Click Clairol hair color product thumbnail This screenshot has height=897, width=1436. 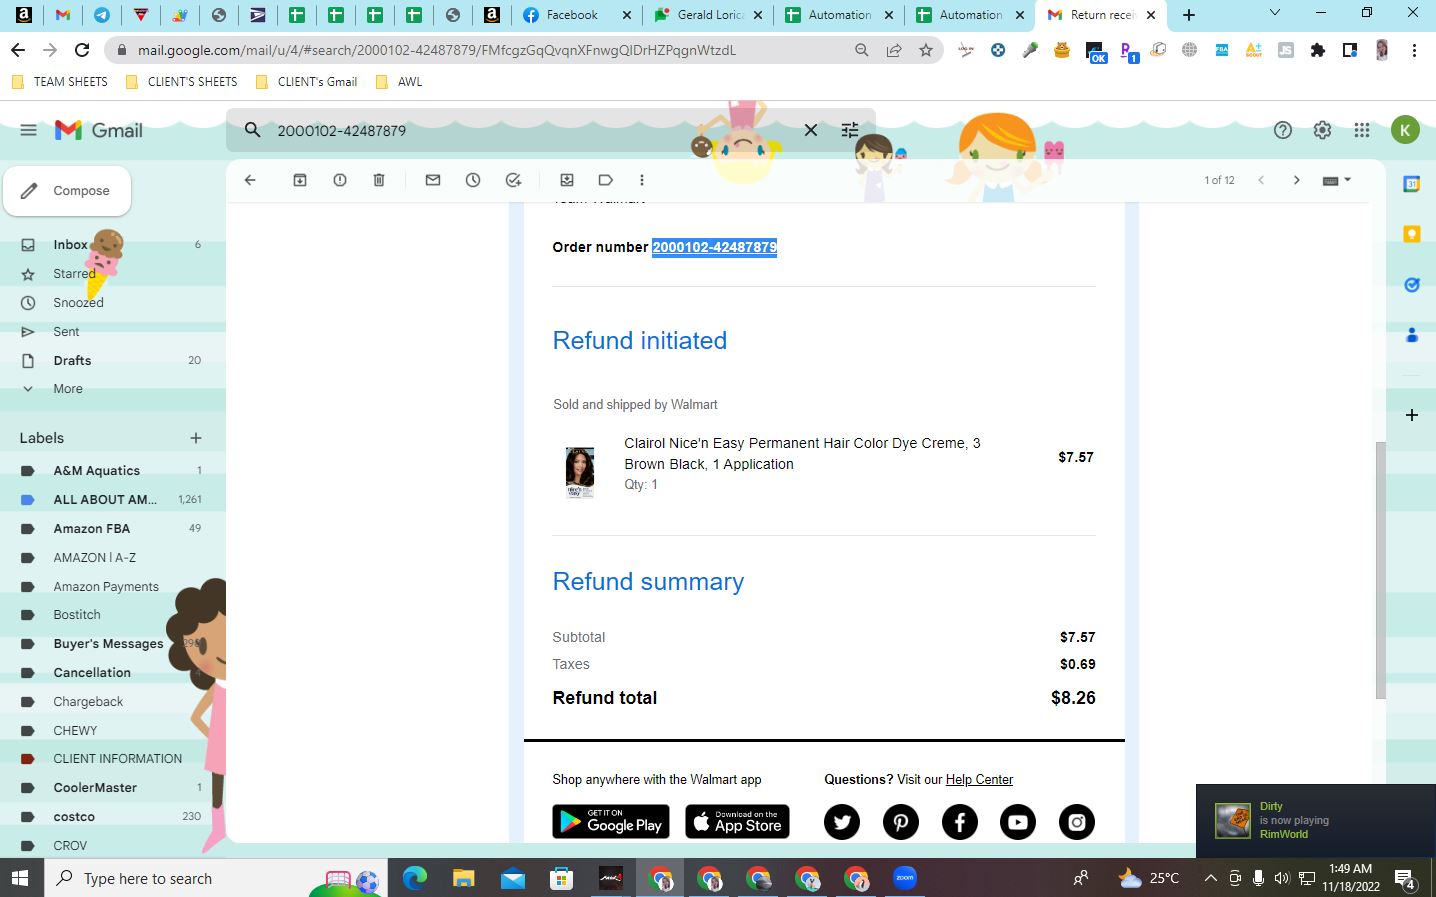pos(580,472)
